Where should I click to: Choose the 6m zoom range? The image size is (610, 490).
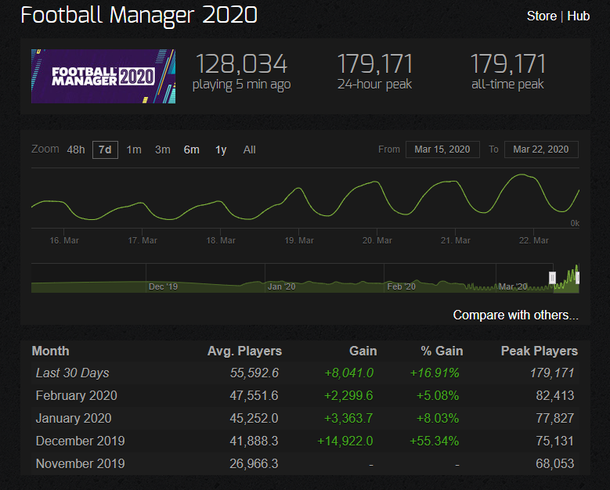point(191,150)
